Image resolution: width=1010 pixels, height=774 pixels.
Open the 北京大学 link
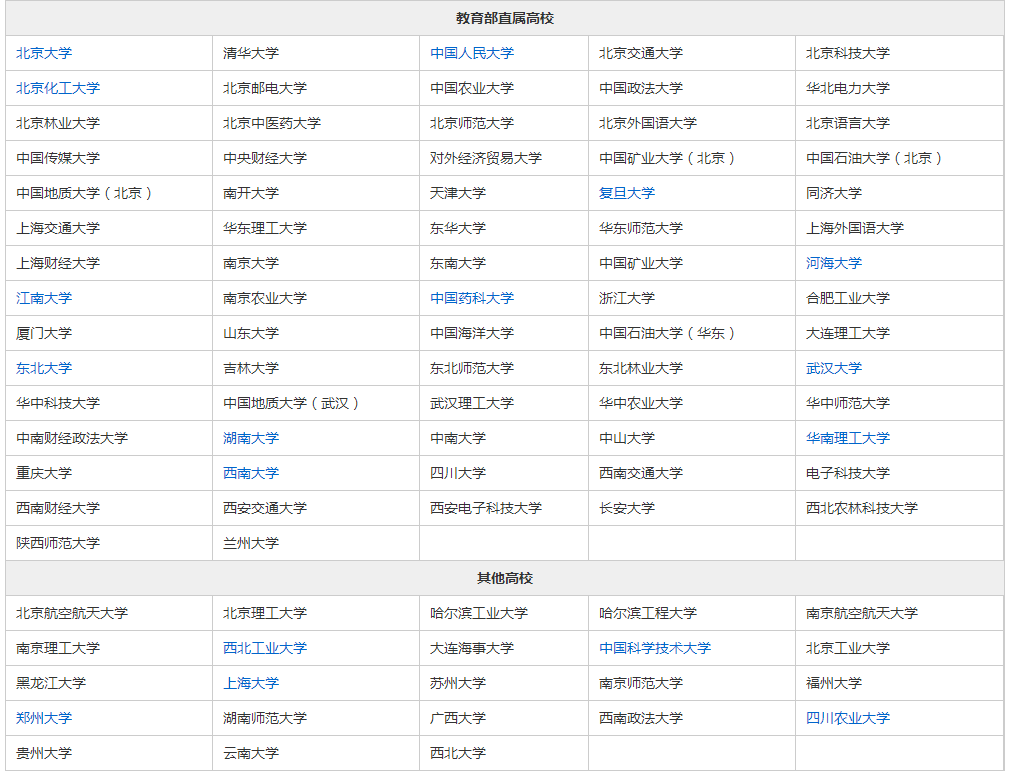44,53
